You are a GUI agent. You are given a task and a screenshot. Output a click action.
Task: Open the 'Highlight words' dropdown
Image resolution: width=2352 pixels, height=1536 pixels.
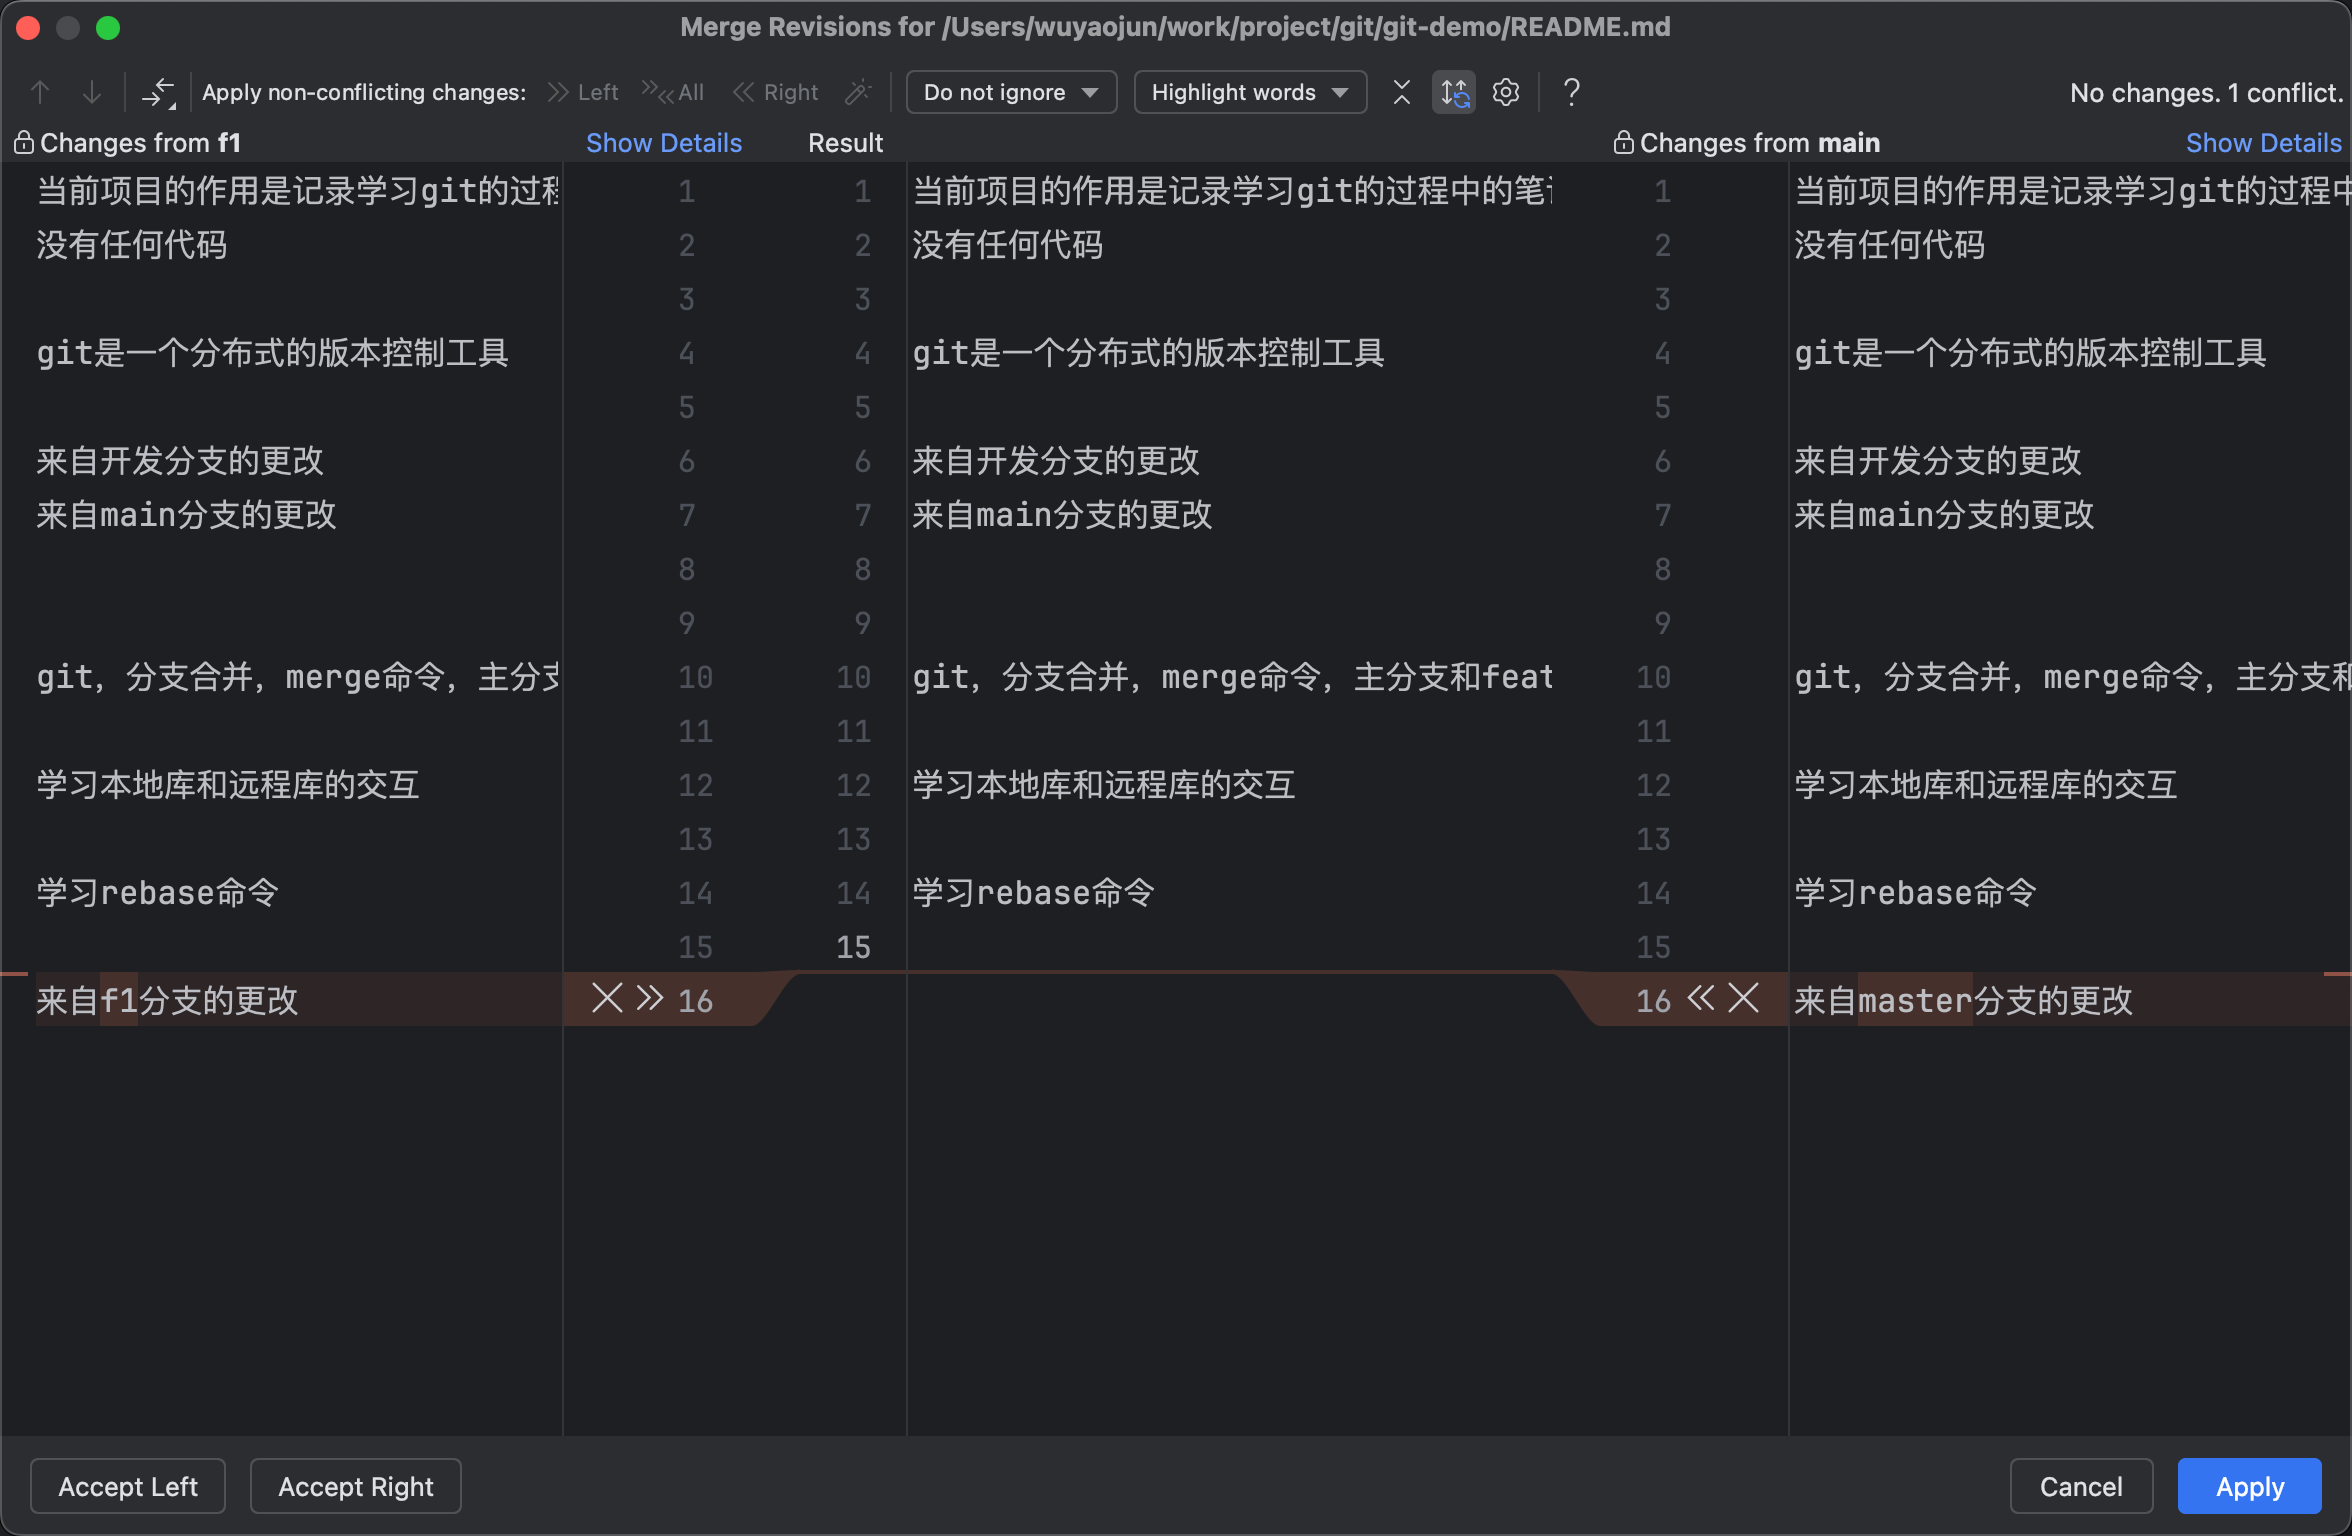point(1250,92)
